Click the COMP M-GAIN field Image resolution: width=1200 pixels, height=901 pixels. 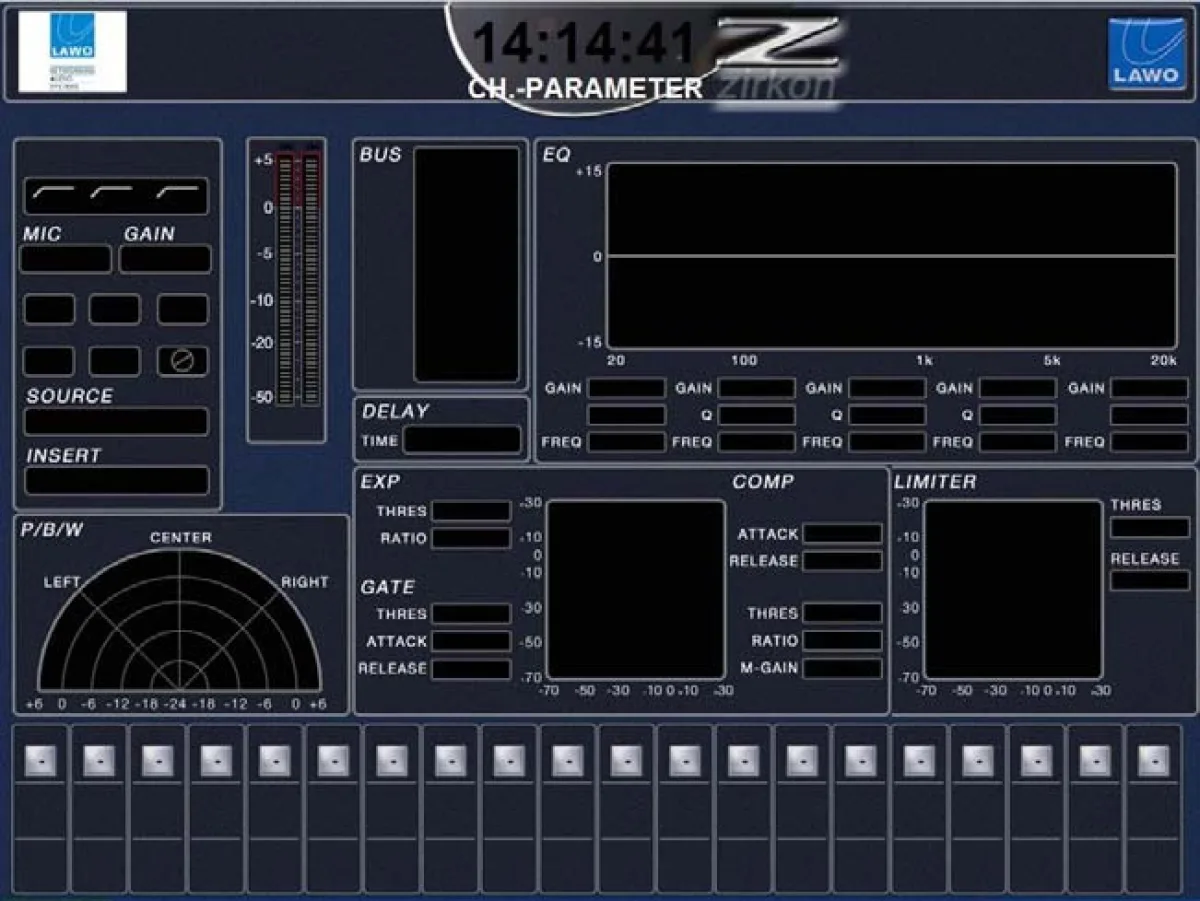tap(842, 668)
